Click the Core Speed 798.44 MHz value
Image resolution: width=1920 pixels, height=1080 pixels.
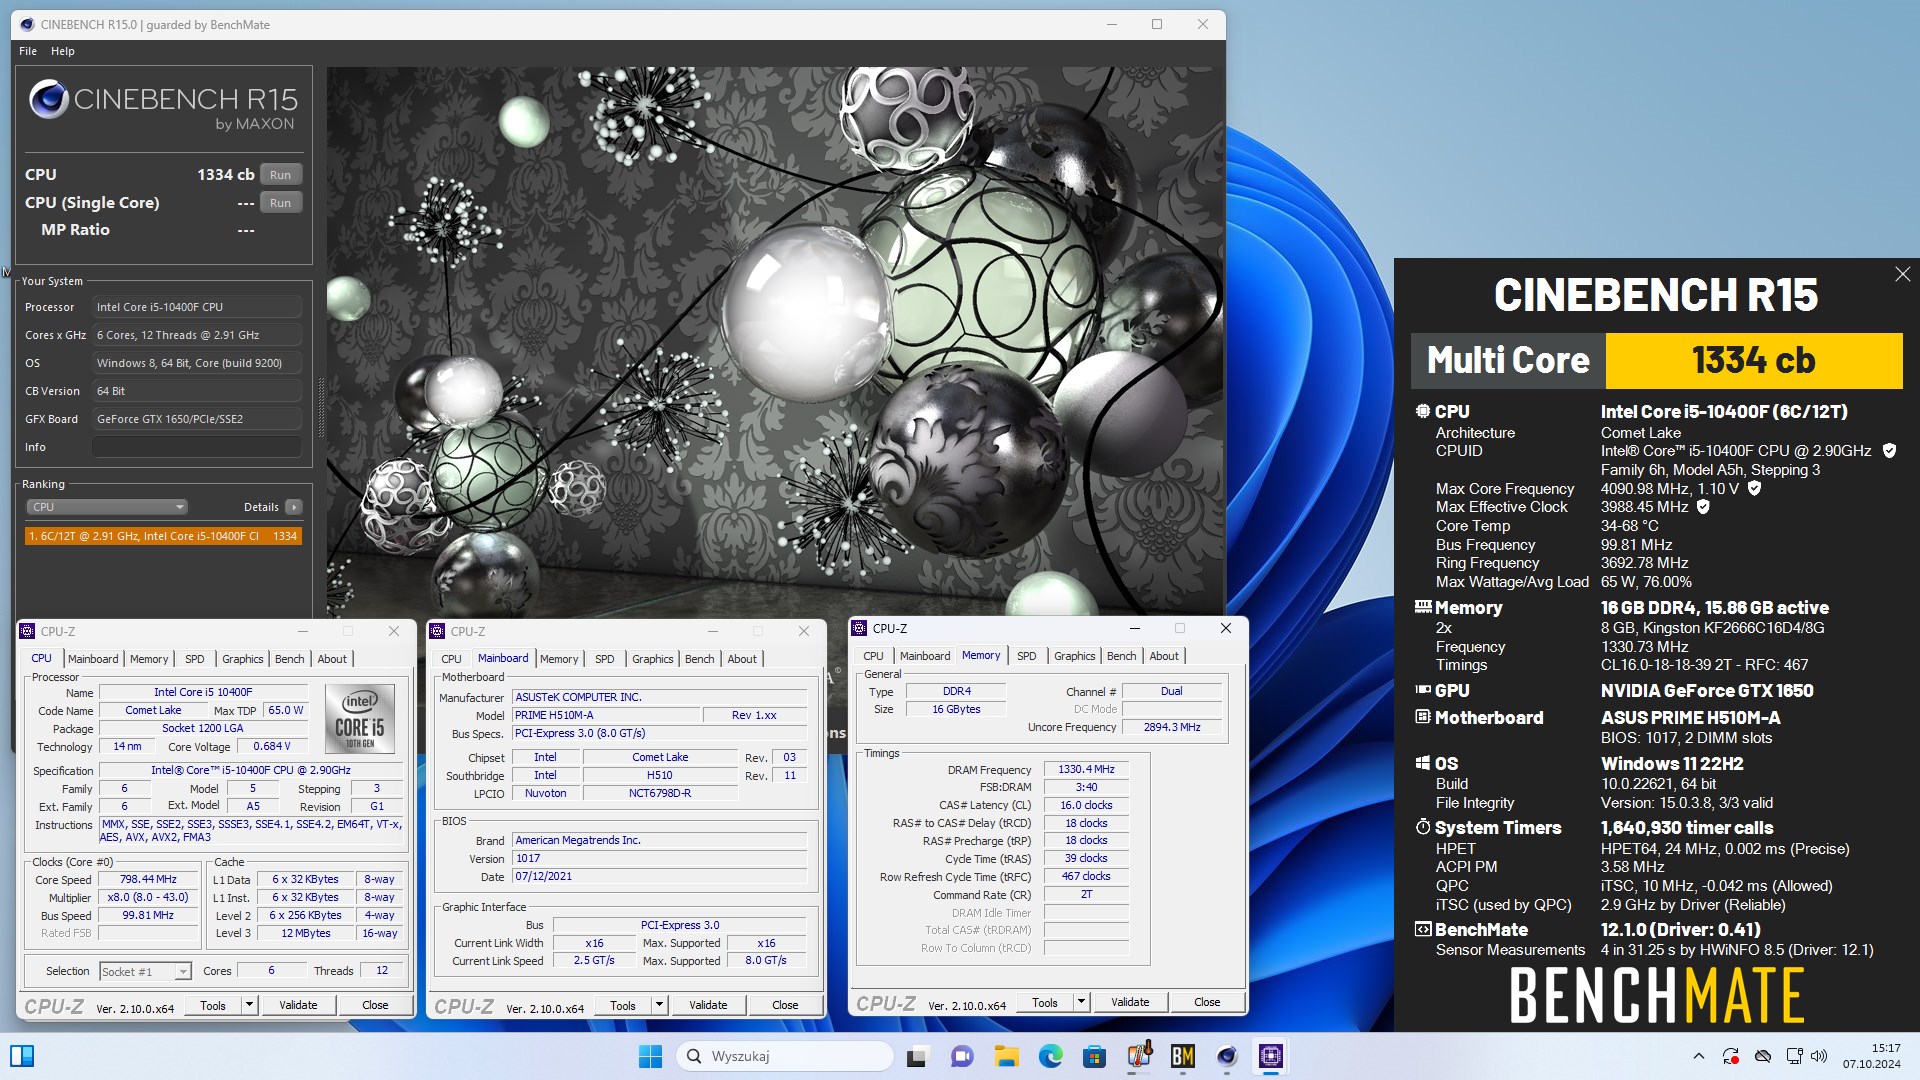click(148, 880)
